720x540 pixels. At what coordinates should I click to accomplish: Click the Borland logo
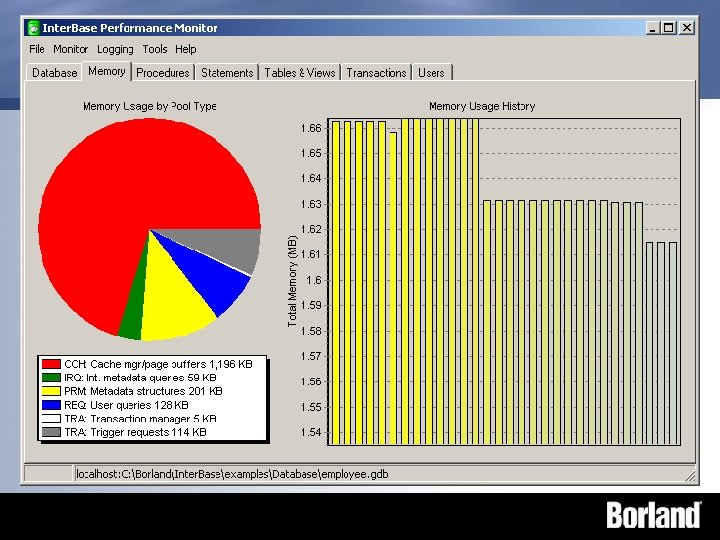point(654,515)
